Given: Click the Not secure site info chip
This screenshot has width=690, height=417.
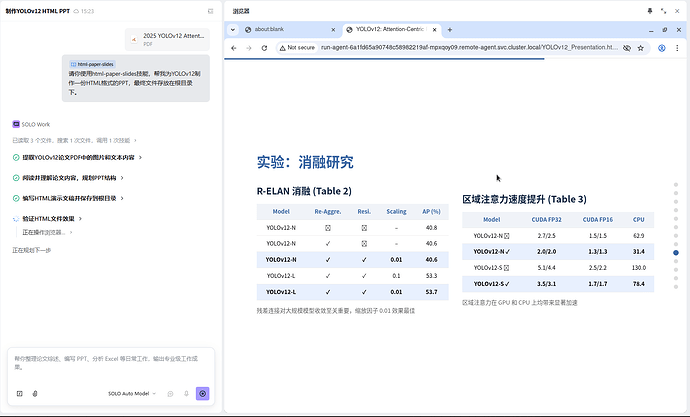Looking at the screenshot, I should tap(298, 48).
